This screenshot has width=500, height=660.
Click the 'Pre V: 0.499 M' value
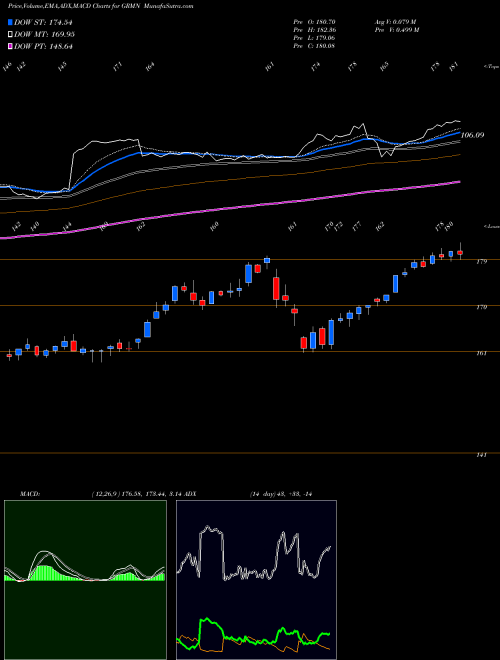point(396,30)
